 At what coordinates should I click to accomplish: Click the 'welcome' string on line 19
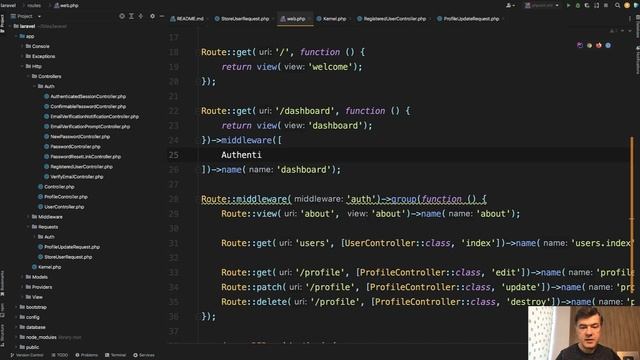tap(330, 67)
